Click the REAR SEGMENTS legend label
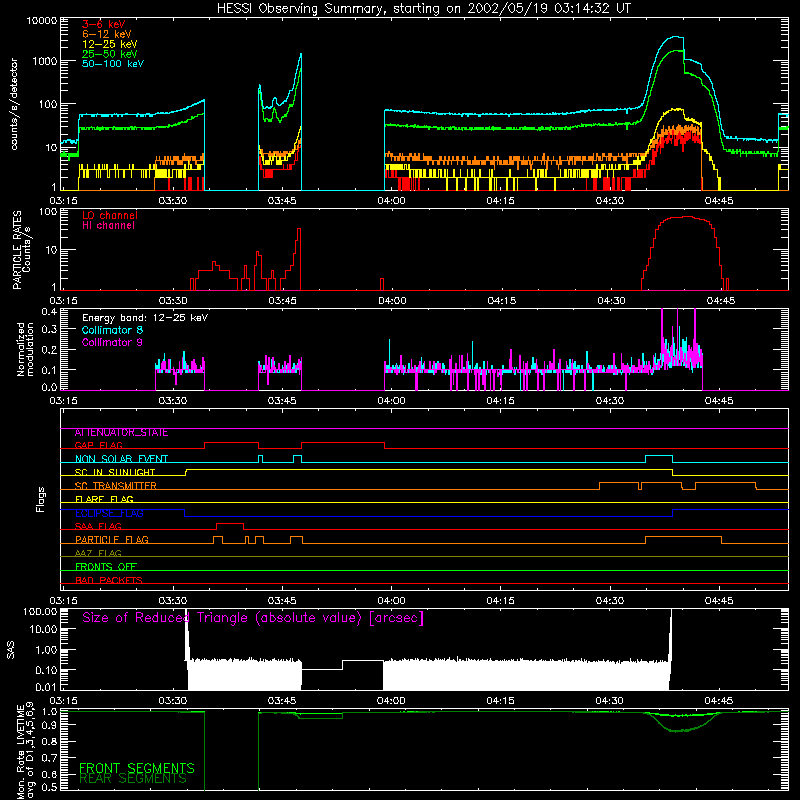Screen dimensions: 800x800 (x=133, y=779)
